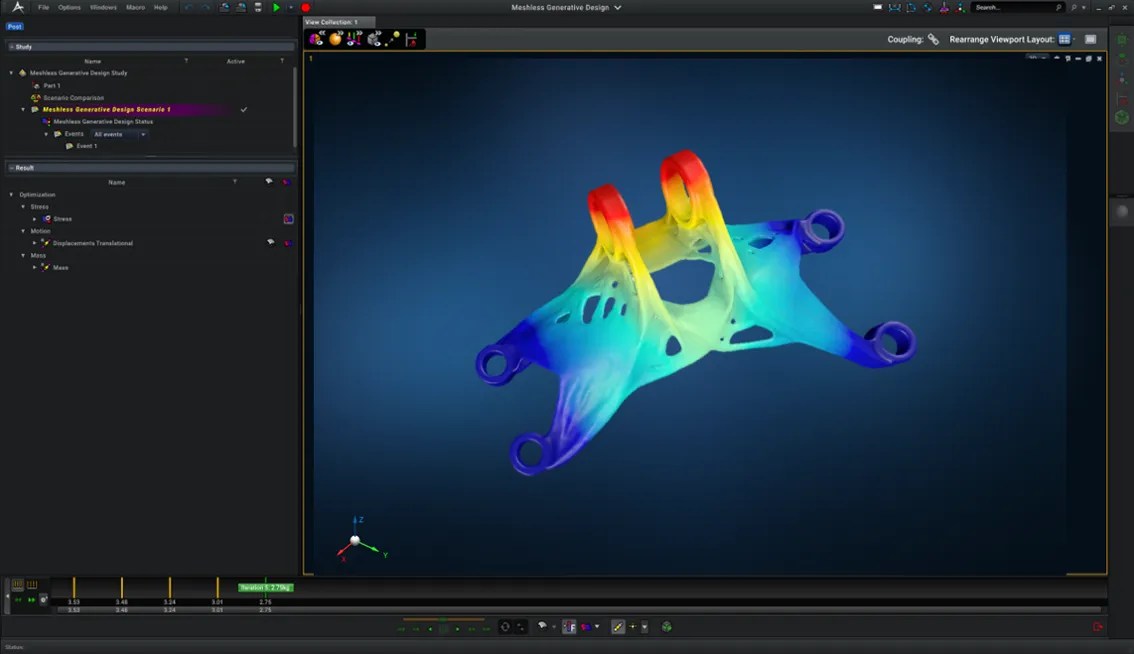The image size is (1134, 654).
Task: Collapse the Meshless Generative Design Study tree
Action: click(x=11, y=73)
